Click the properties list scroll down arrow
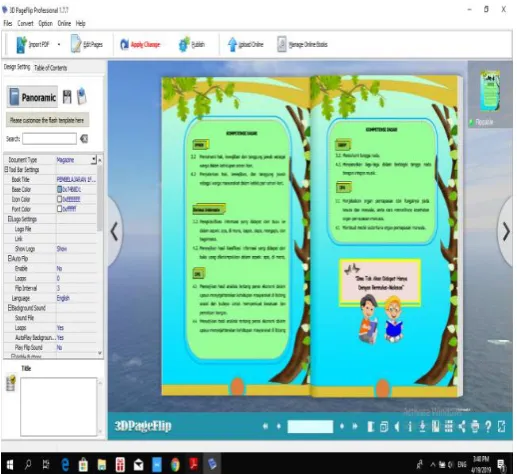This screenshot has height=474, width=517. coord(100,353)
